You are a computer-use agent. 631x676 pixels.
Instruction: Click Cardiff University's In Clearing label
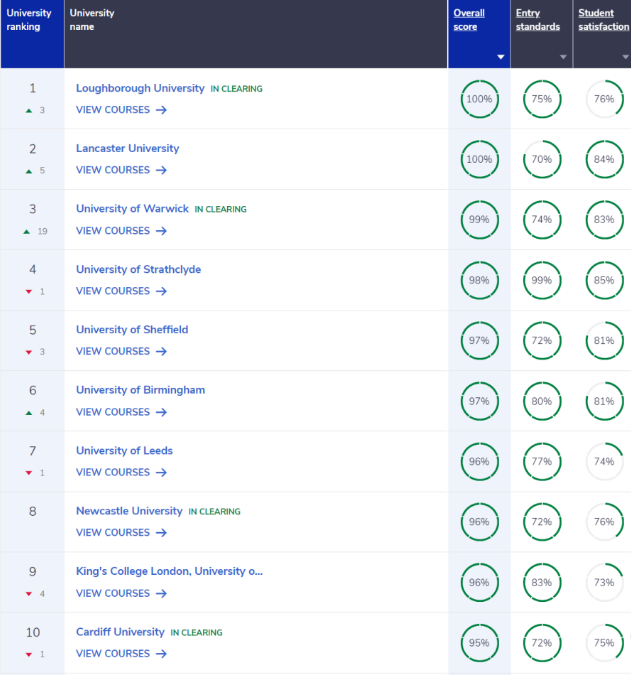pos(196,633)
